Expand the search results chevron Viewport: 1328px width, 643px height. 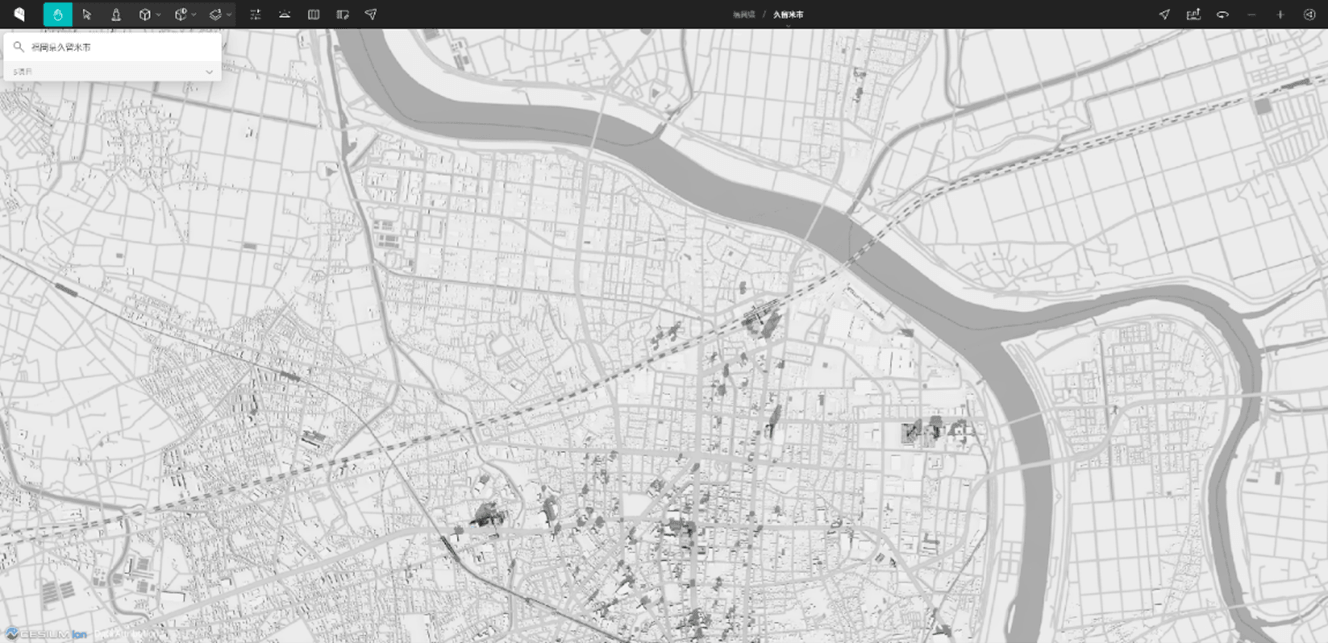209,72
